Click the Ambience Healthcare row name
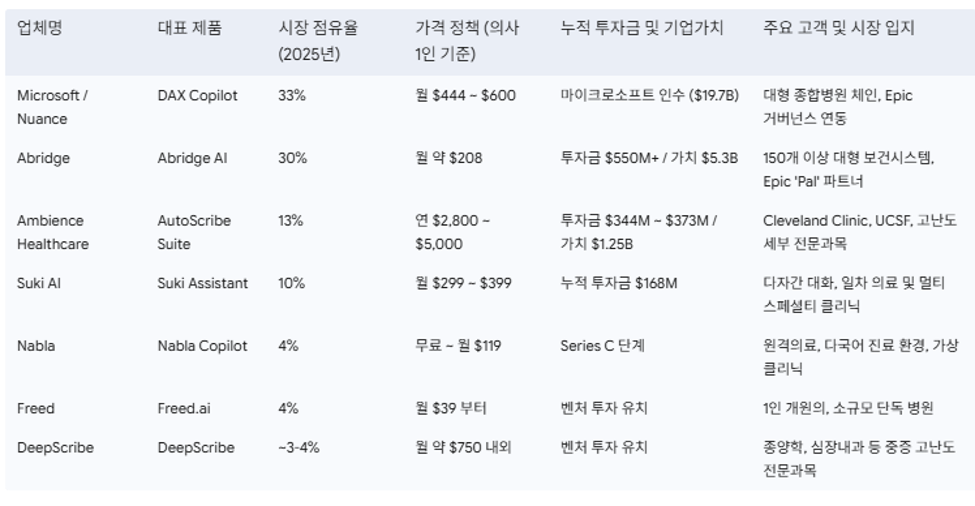This screenshot has width=975, height=506. click(x=53, y=232)
